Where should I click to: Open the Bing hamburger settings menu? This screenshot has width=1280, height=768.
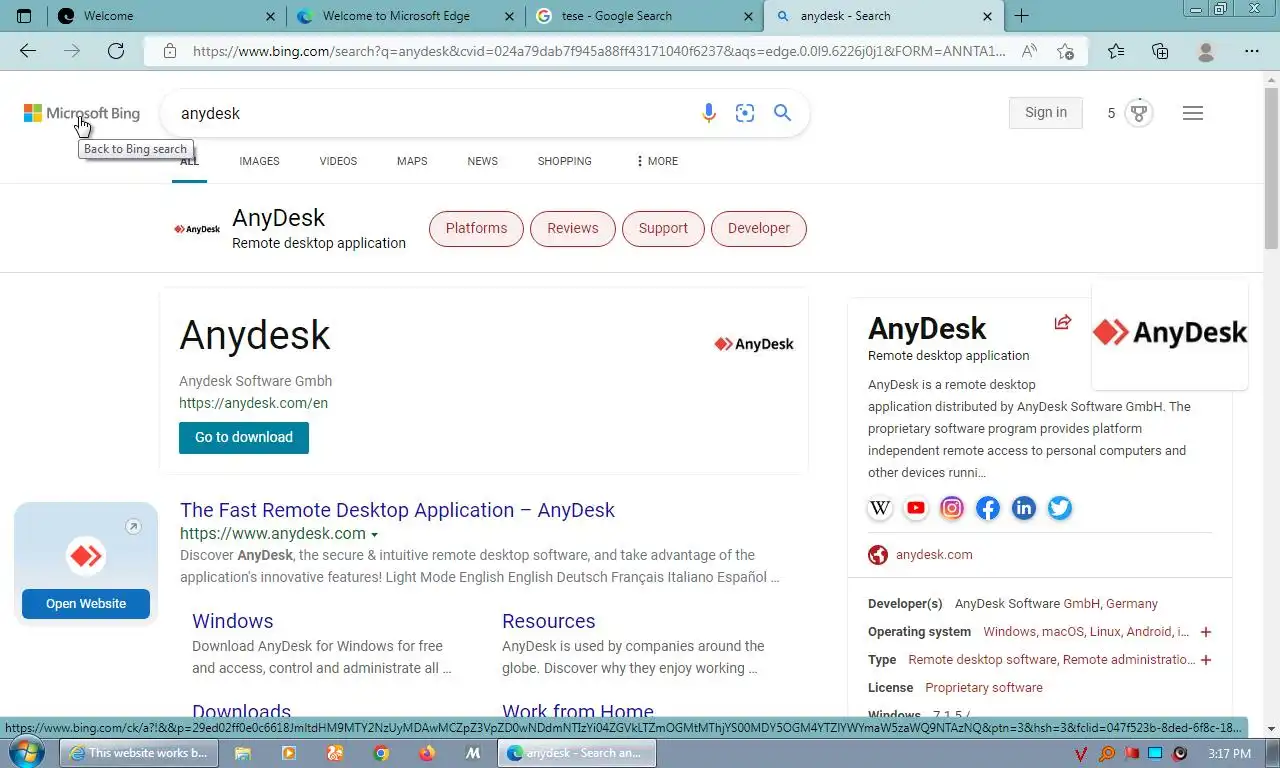[1192, 113]
